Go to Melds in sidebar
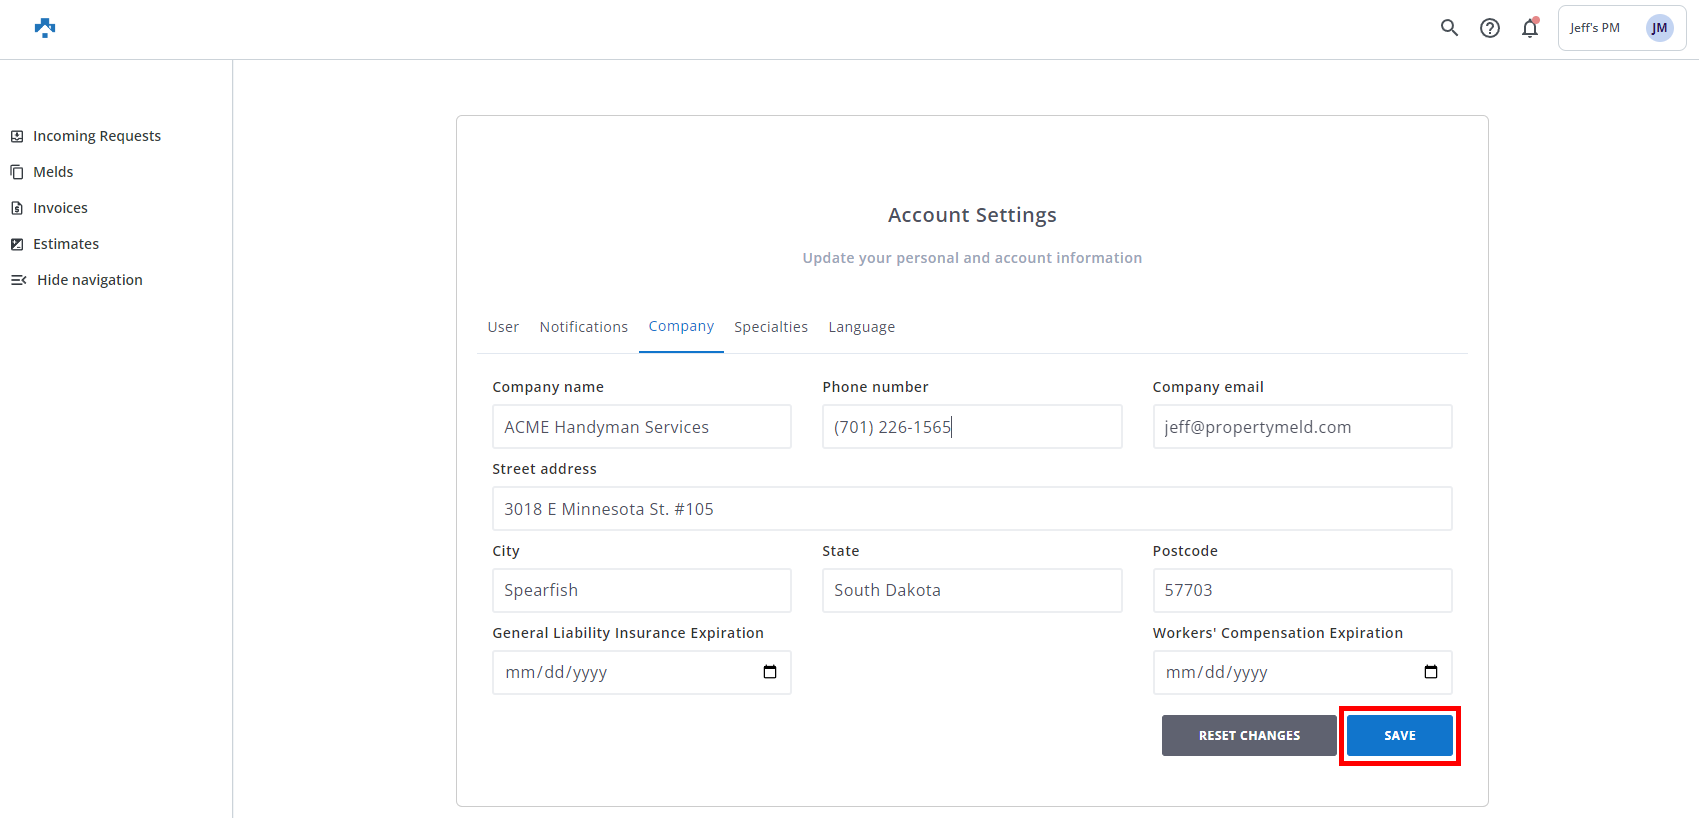 [53, 172]
